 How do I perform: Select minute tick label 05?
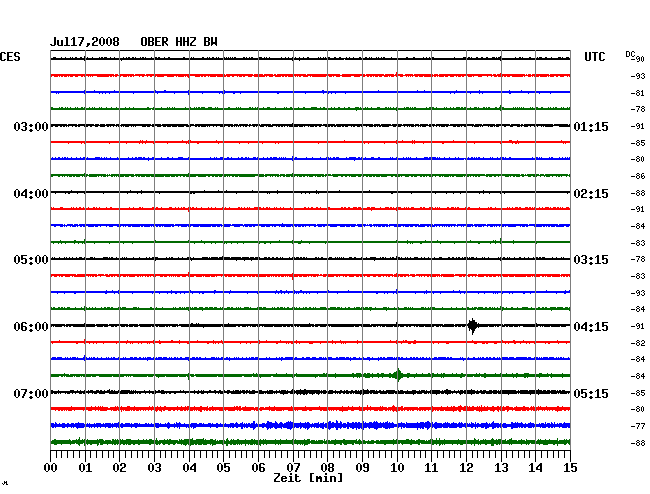click(223, 468)
